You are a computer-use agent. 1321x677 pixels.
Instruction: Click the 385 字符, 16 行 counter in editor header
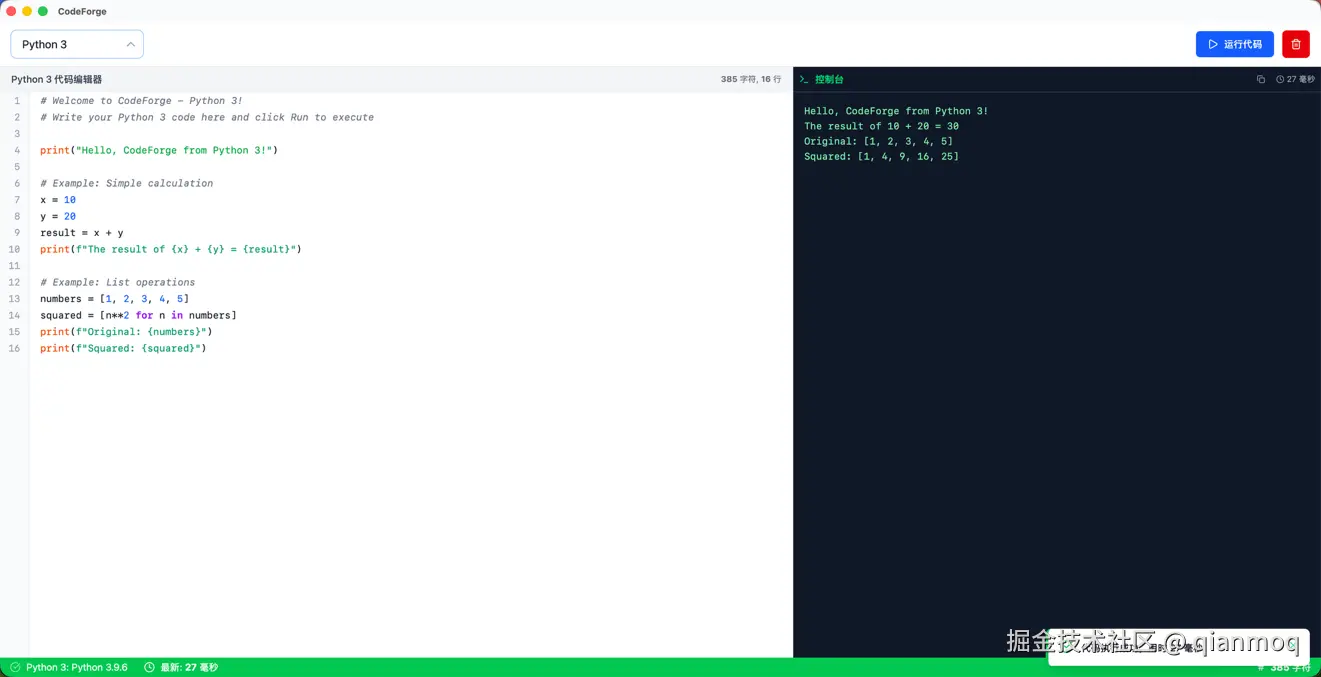(x=751, y=79)
